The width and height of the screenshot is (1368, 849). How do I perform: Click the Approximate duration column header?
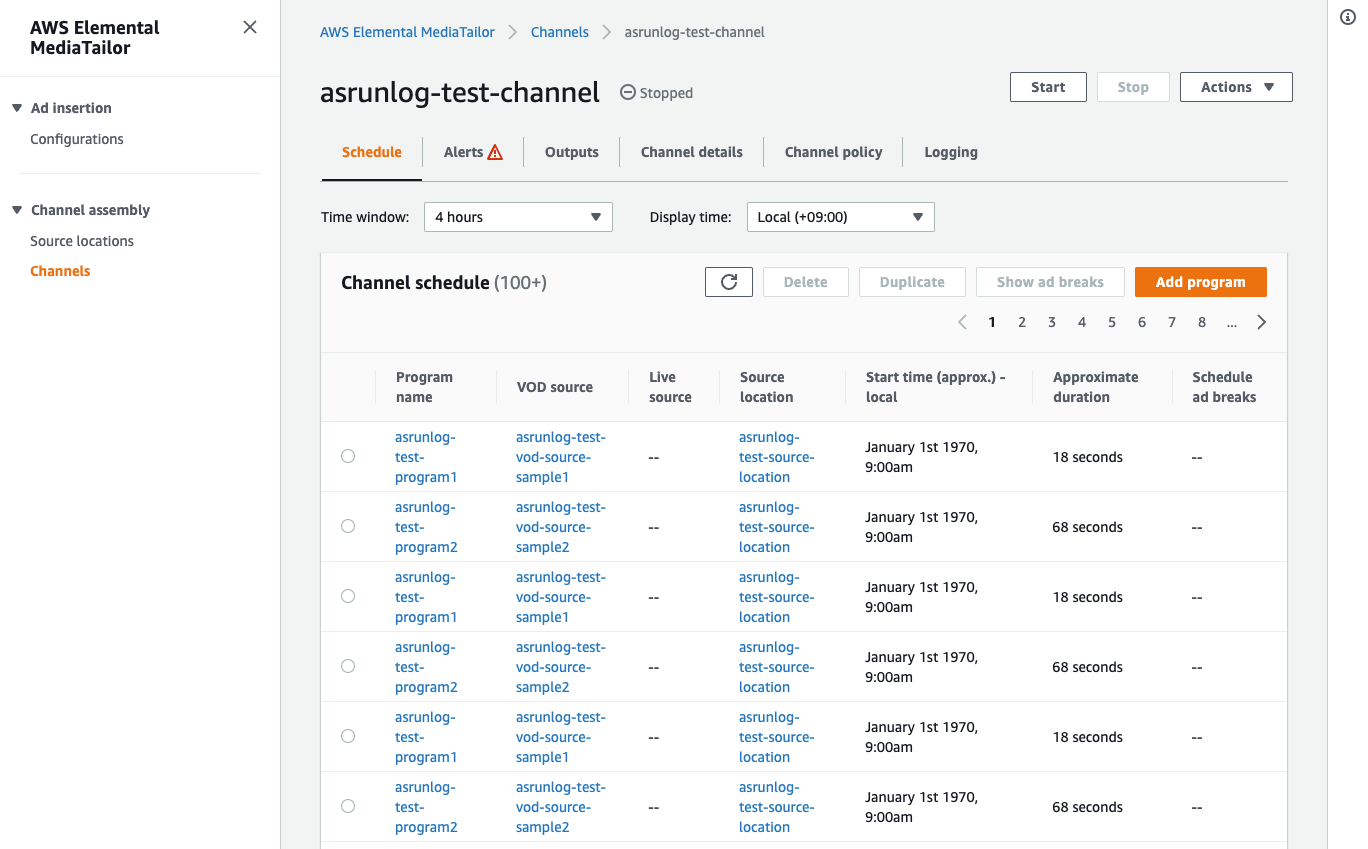click(1096, 387)
